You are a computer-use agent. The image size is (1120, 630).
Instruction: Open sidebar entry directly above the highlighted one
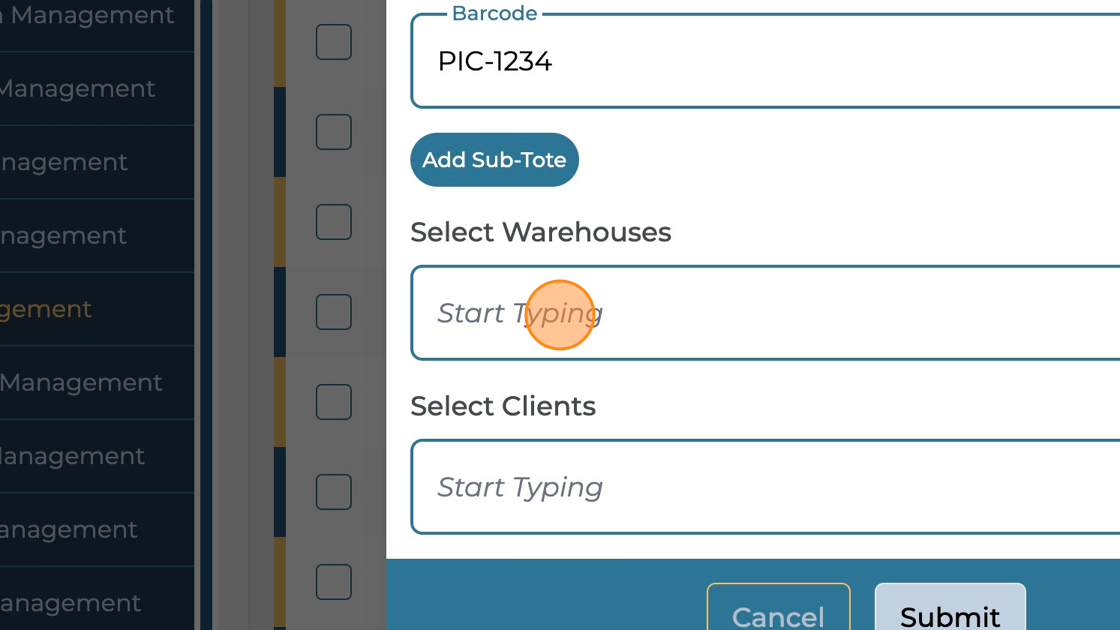[x=65, y=236]
